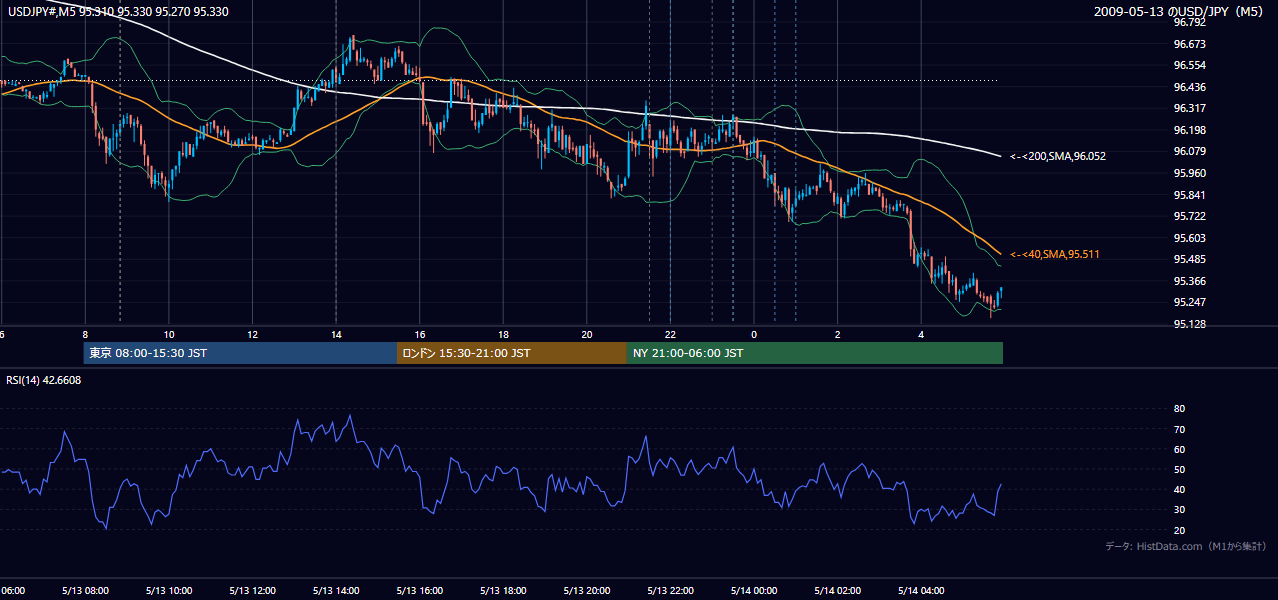Click the 5/13 16:00 time axis label
The height and width of the screenshot is (600, 1278).
(x=420, y=591)
